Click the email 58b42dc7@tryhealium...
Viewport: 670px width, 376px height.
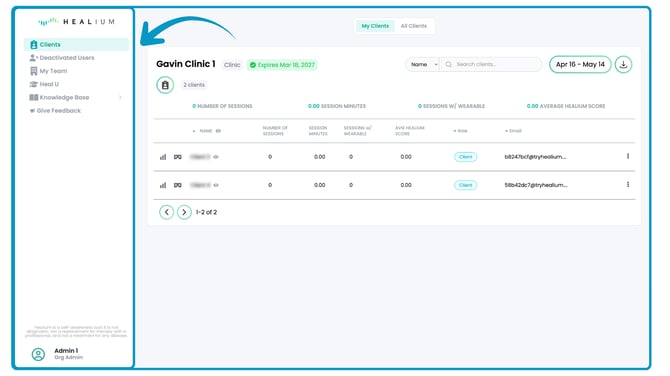tap(536, 185)
